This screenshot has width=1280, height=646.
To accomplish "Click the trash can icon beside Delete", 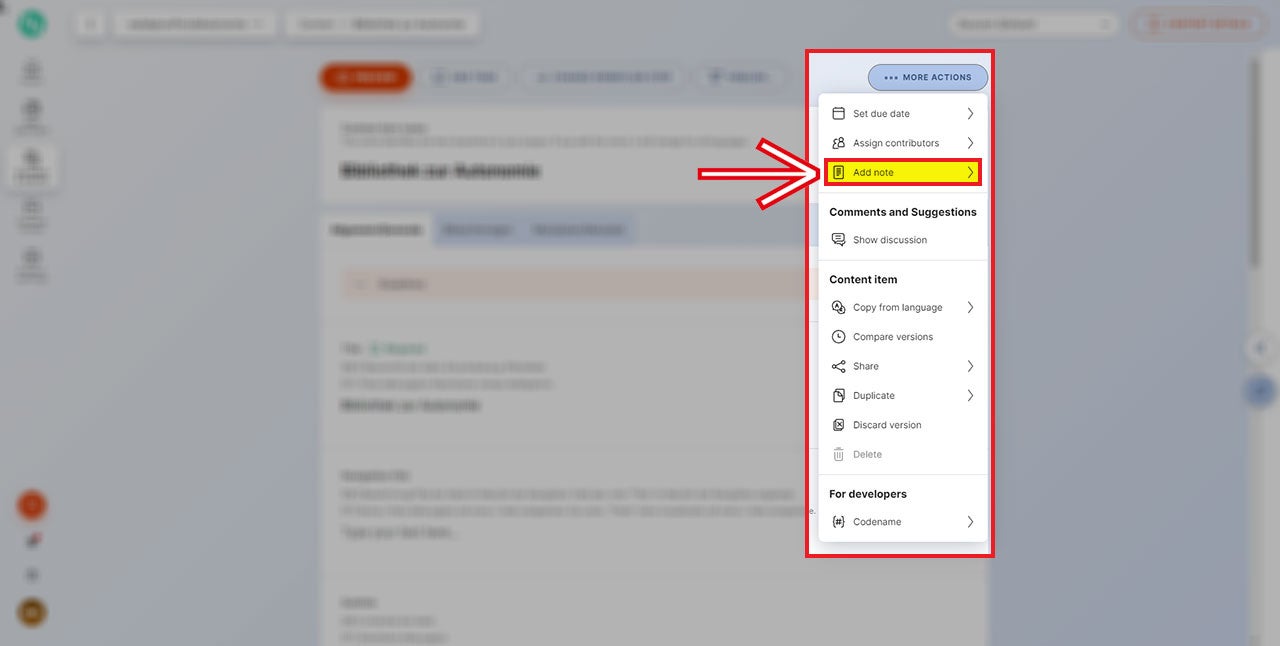I will pyautogui.click(x=838, y=454).
